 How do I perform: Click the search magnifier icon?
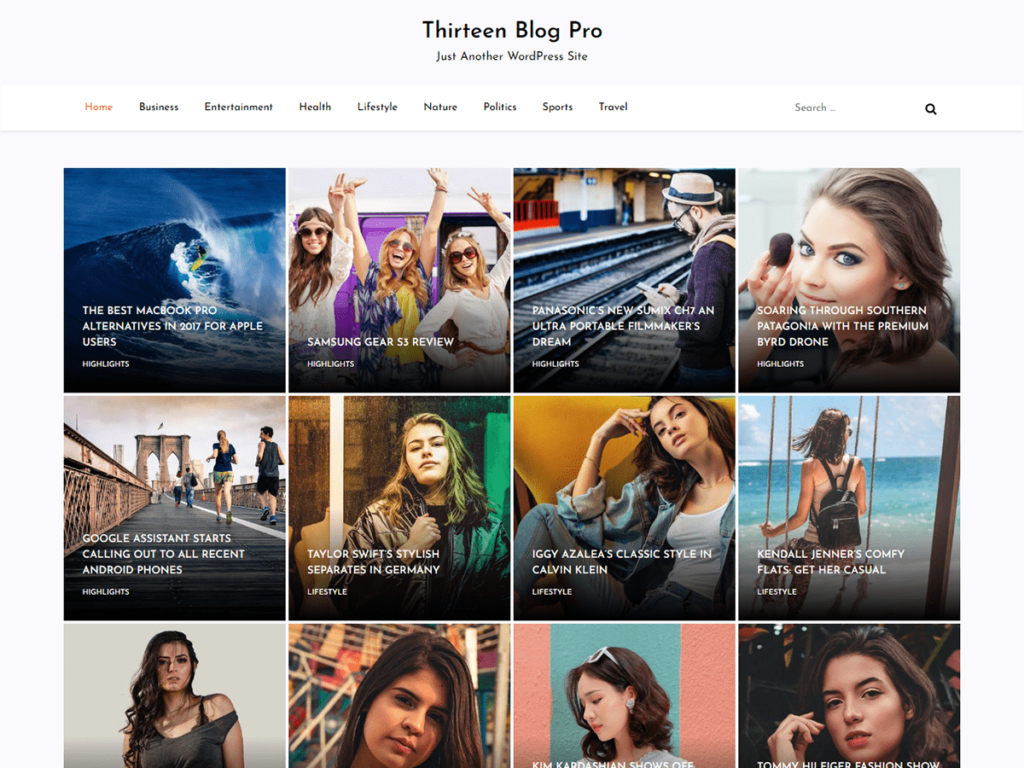click(x=931, y=109)
